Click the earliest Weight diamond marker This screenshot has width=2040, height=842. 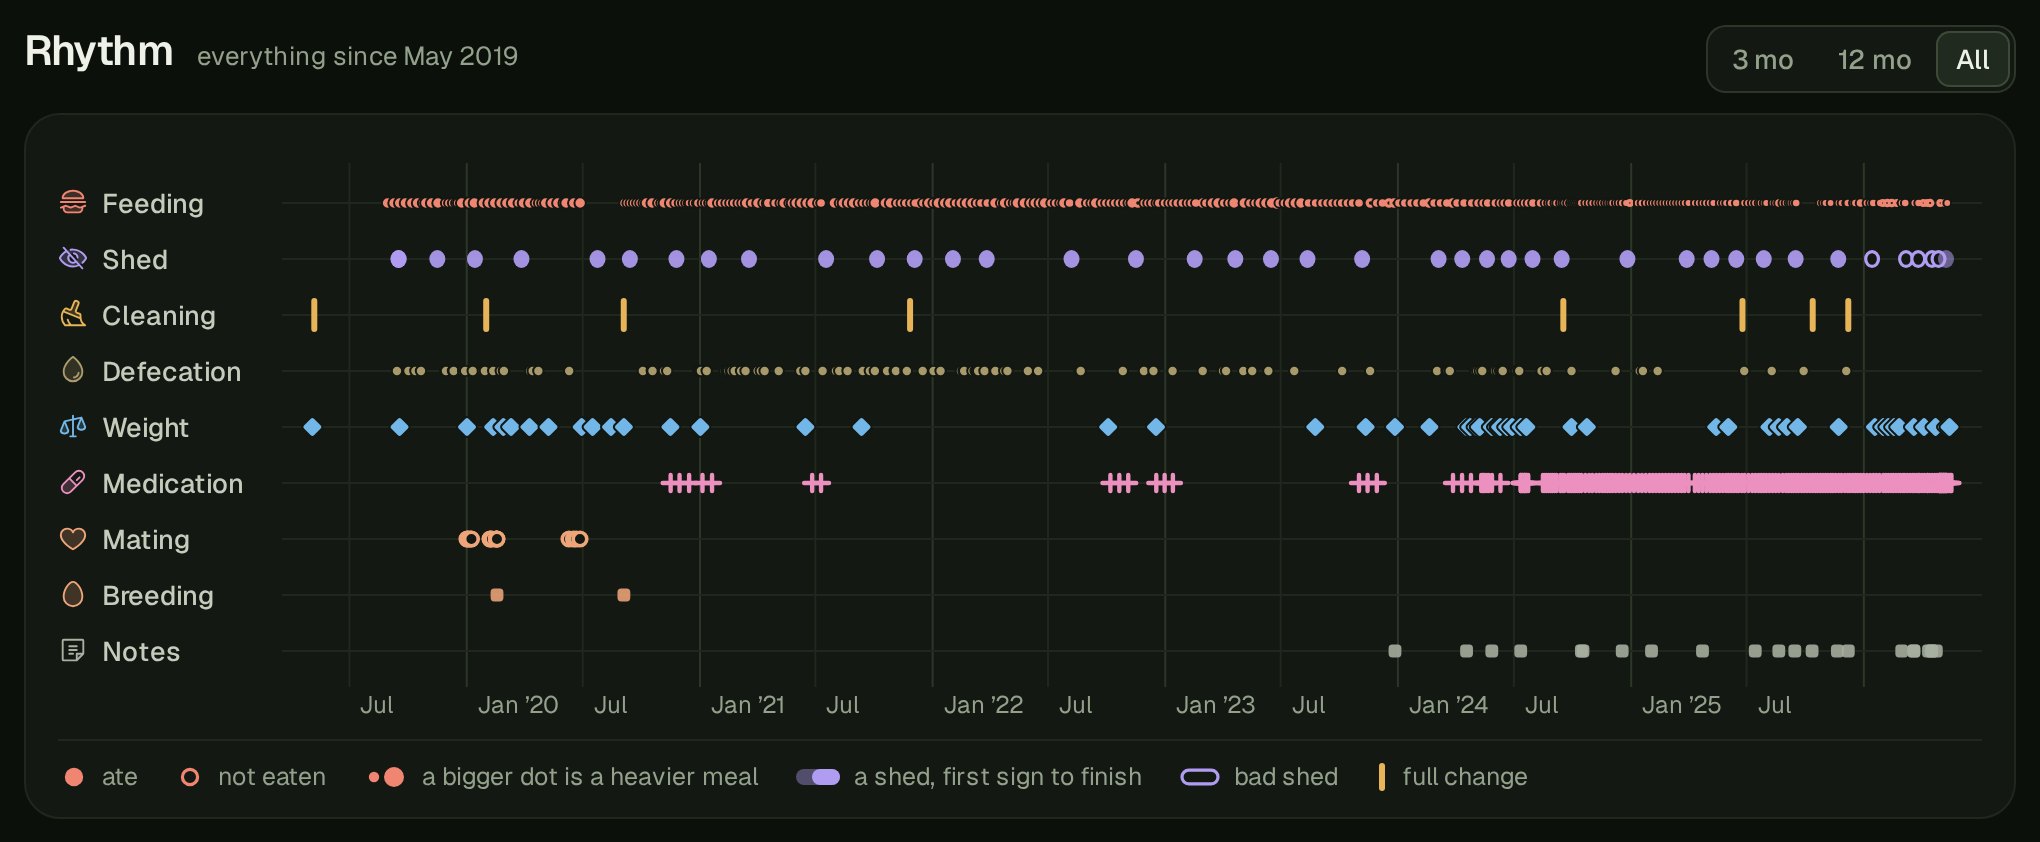[312, 427]
